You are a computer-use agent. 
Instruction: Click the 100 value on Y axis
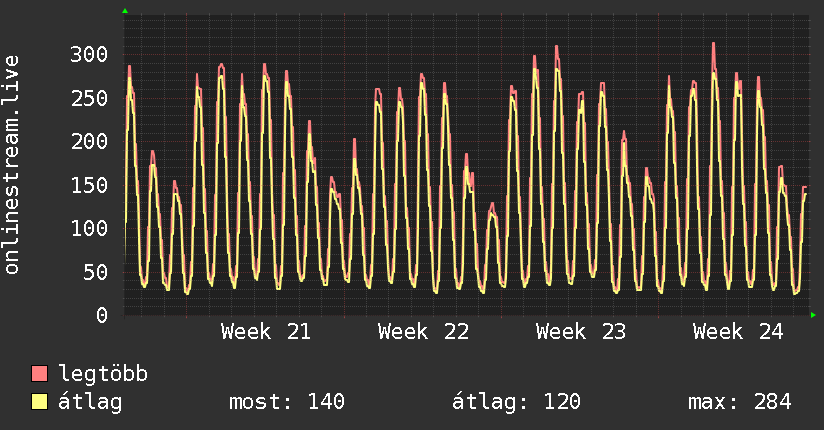pos(89,228)
